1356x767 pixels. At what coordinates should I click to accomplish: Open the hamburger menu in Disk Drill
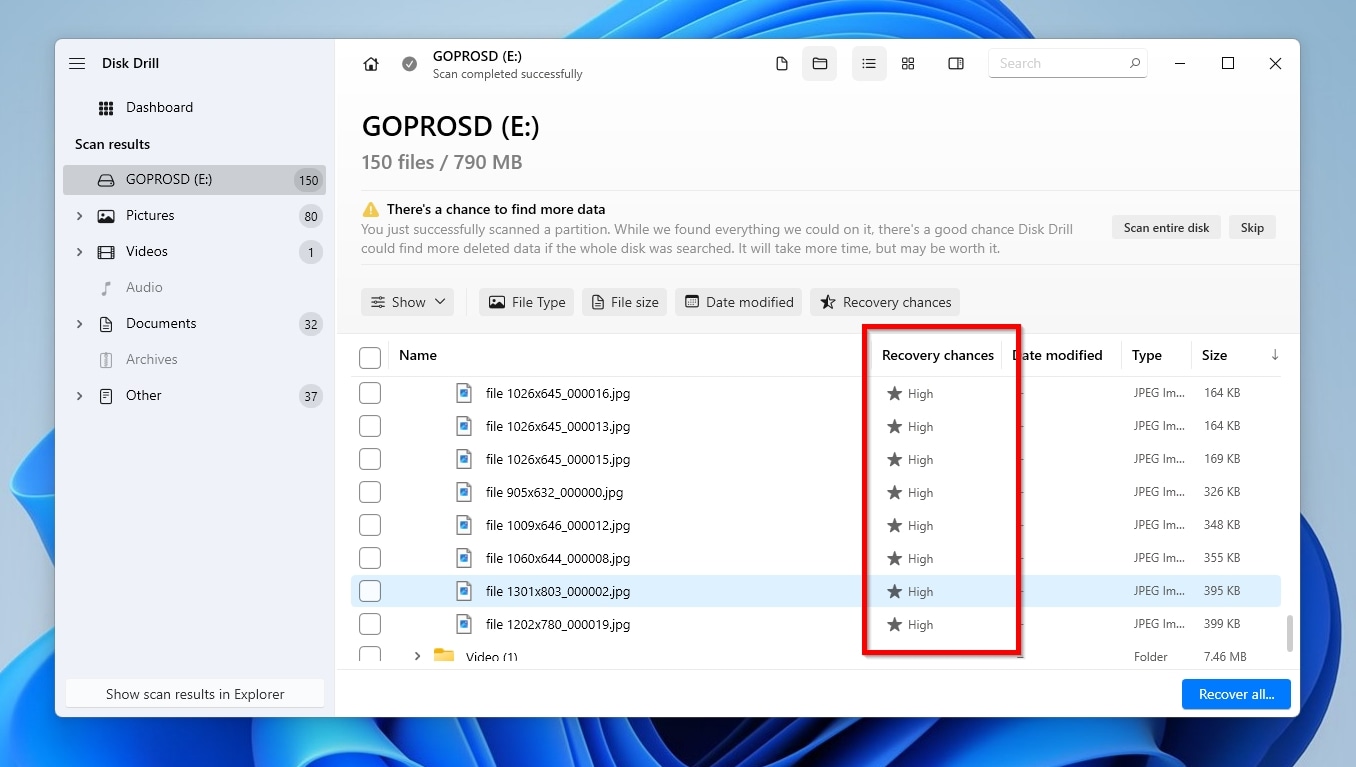coord(77,63)
